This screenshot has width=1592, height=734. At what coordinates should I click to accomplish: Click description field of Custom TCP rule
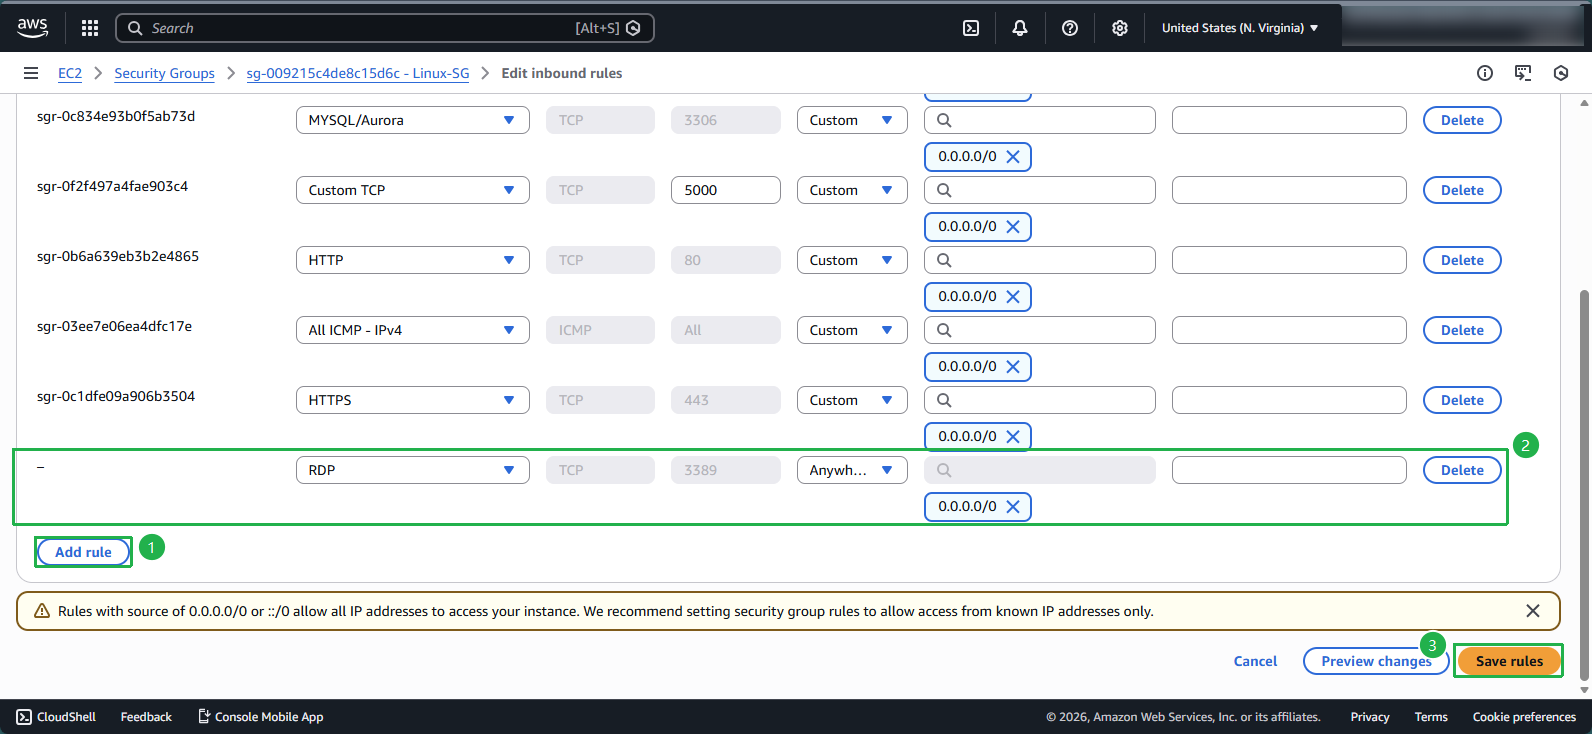tap(1289, 190)
